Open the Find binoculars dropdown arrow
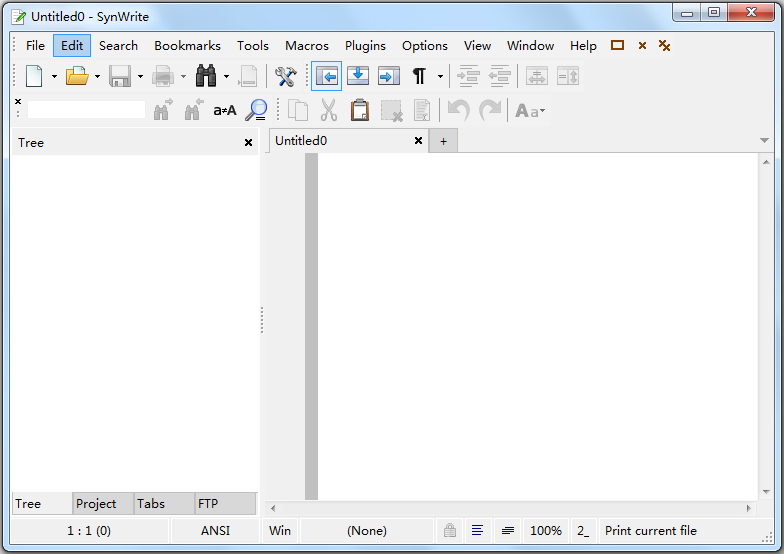Viewport: 784px width, 554px height. pos(226,76)
